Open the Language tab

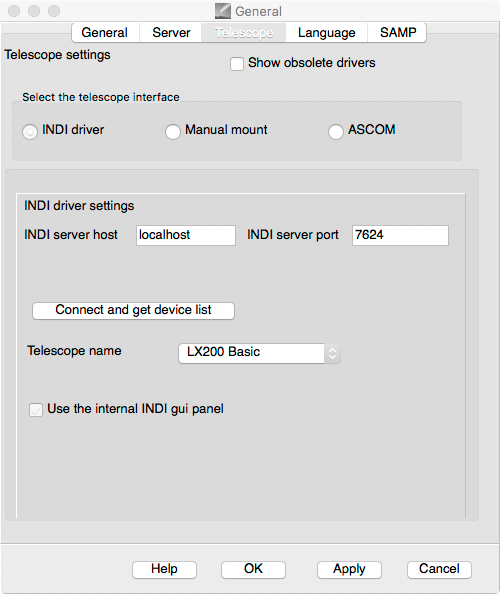click(327, 33)
